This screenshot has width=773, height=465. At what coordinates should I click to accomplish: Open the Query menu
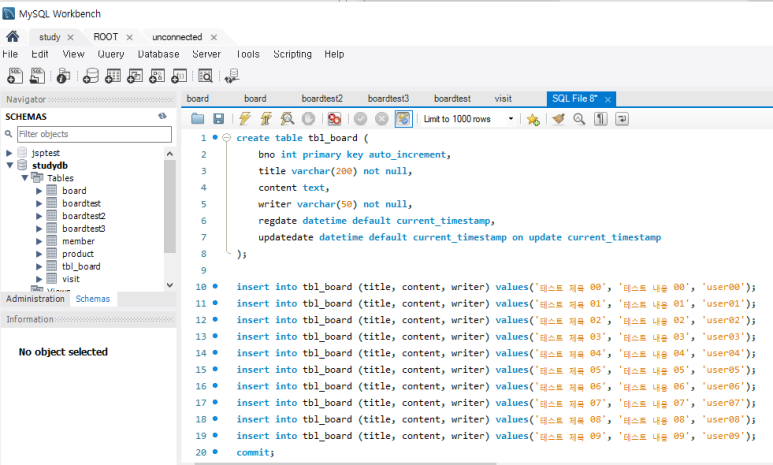click(x=110, y=54)
